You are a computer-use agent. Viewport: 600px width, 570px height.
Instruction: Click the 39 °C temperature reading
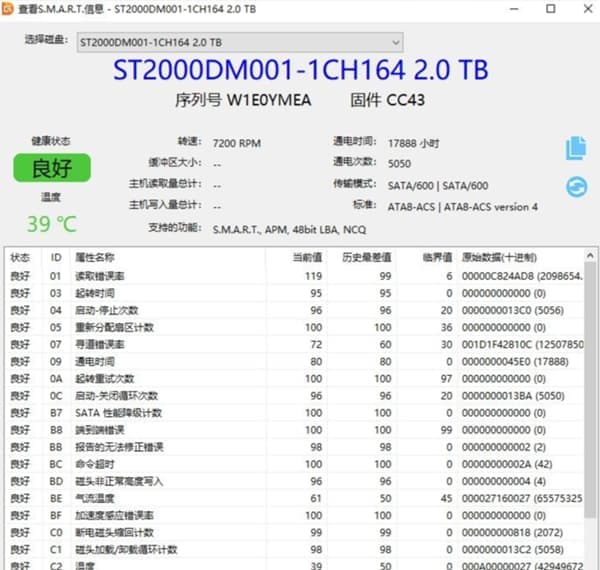(x=51, y=224)
